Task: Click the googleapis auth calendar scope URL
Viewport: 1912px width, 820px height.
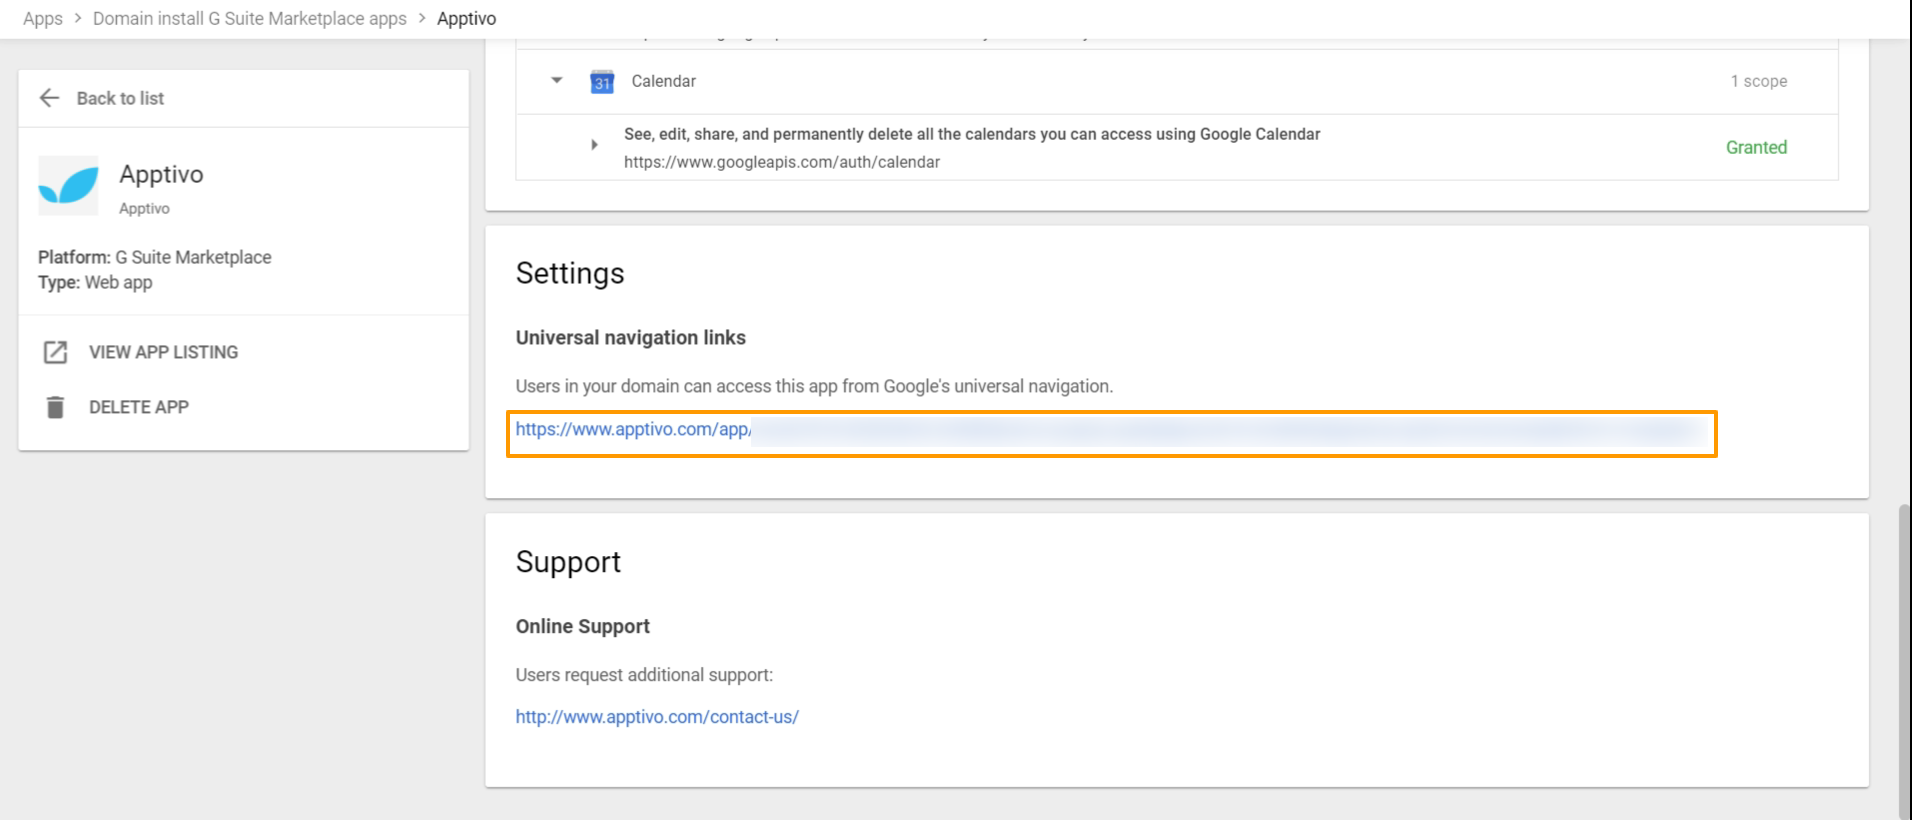Action: [781, 162]
